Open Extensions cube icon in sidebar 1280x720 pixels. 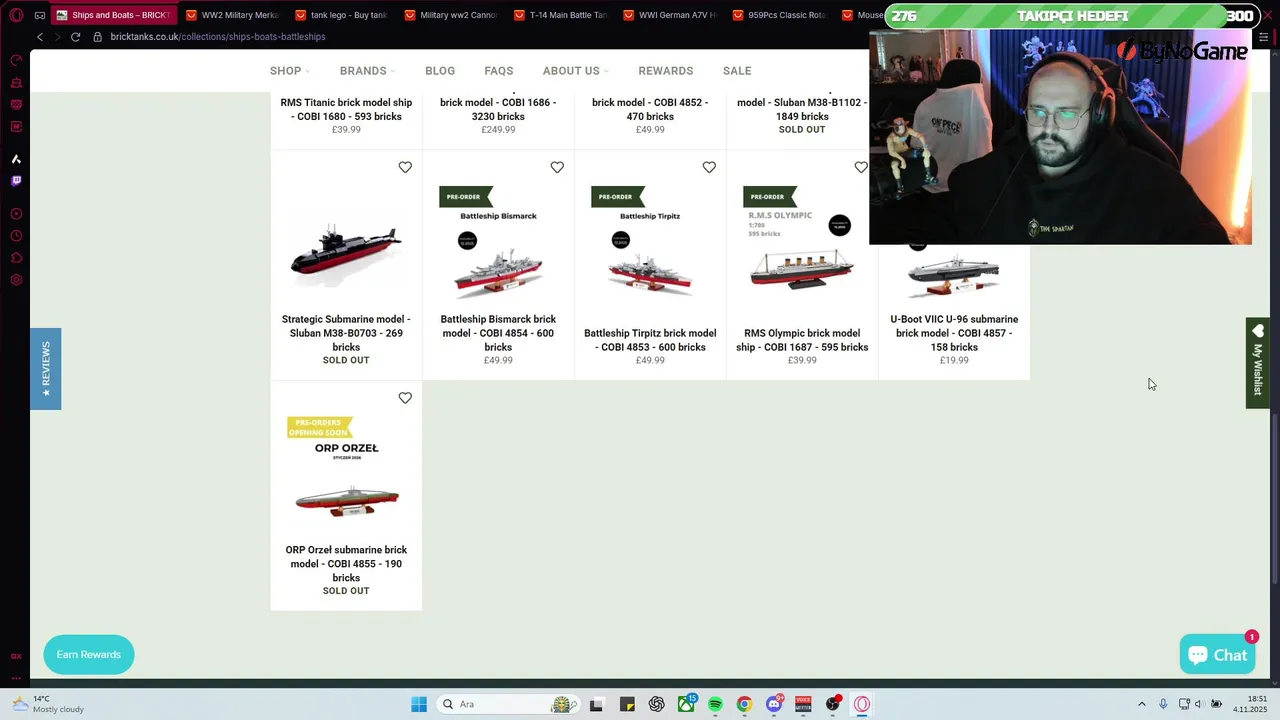[x=16, y=258]
